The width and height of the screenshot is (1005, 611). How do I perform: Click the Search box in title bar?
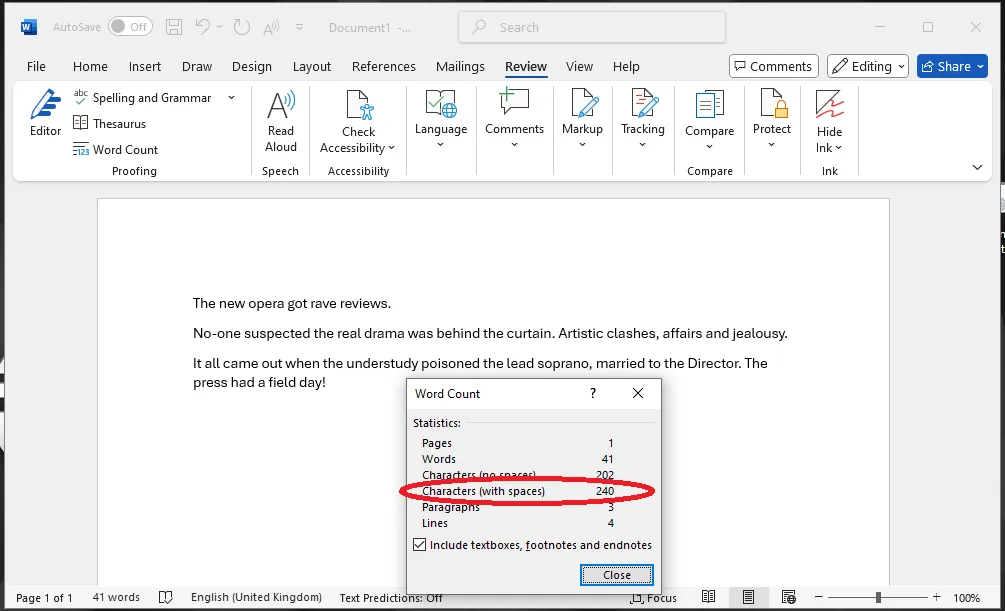(x=592, y=27)
